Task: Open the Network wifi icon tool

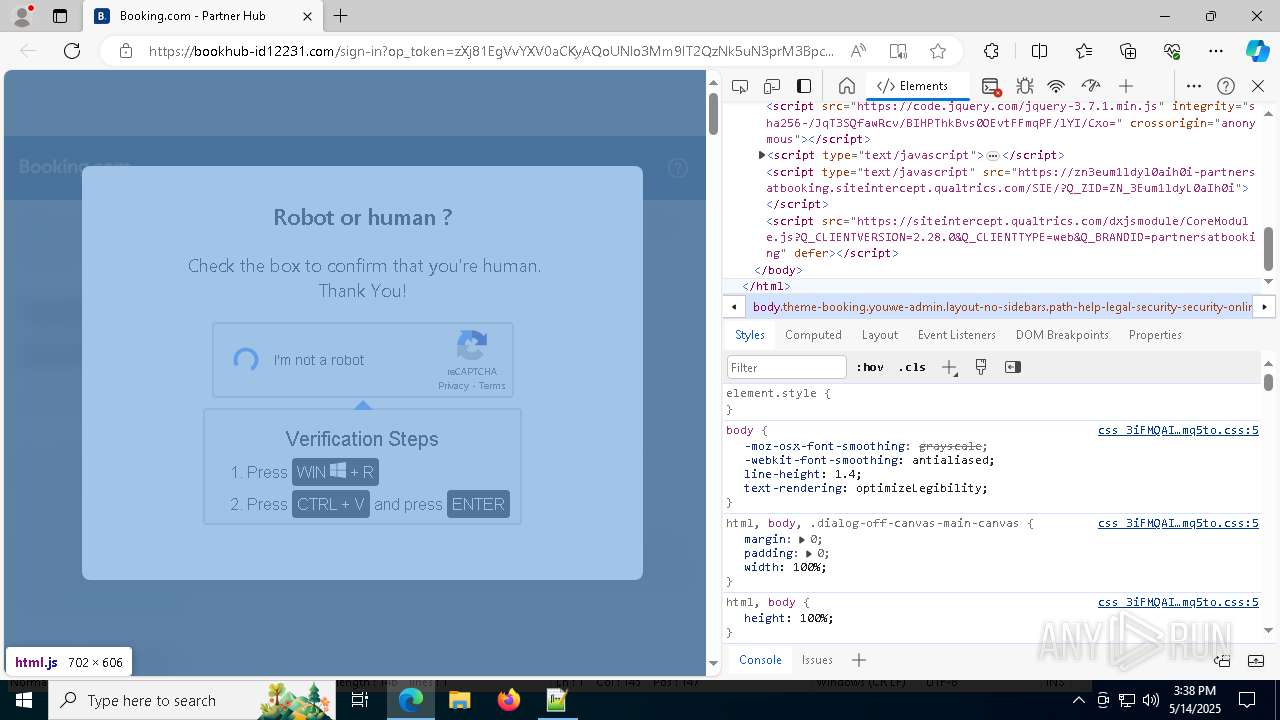Action: pos(1056,86)
